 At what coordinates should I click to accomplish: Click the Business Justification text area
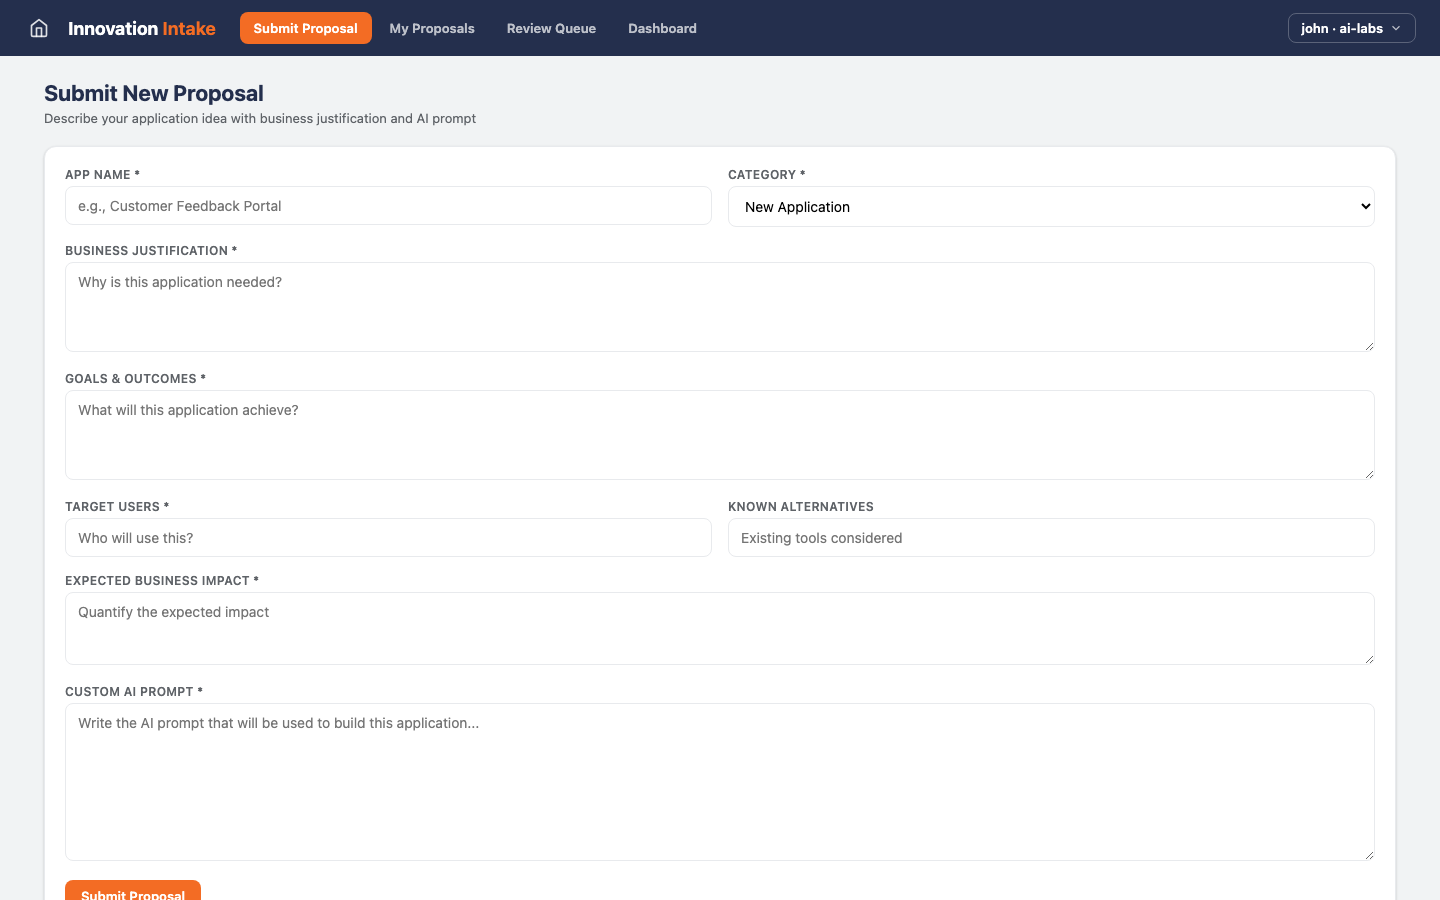coord(719,305)
